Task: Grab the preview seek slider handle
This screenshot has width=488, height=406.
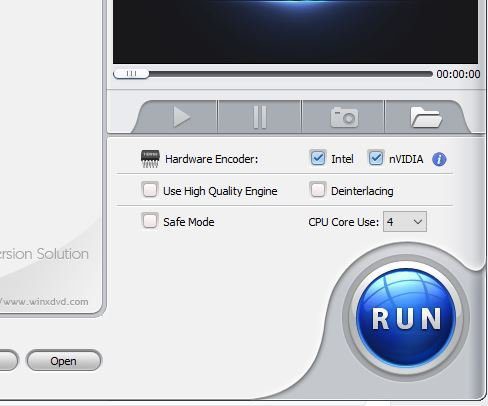Action: pyautogui.click(x=131, y=74)
